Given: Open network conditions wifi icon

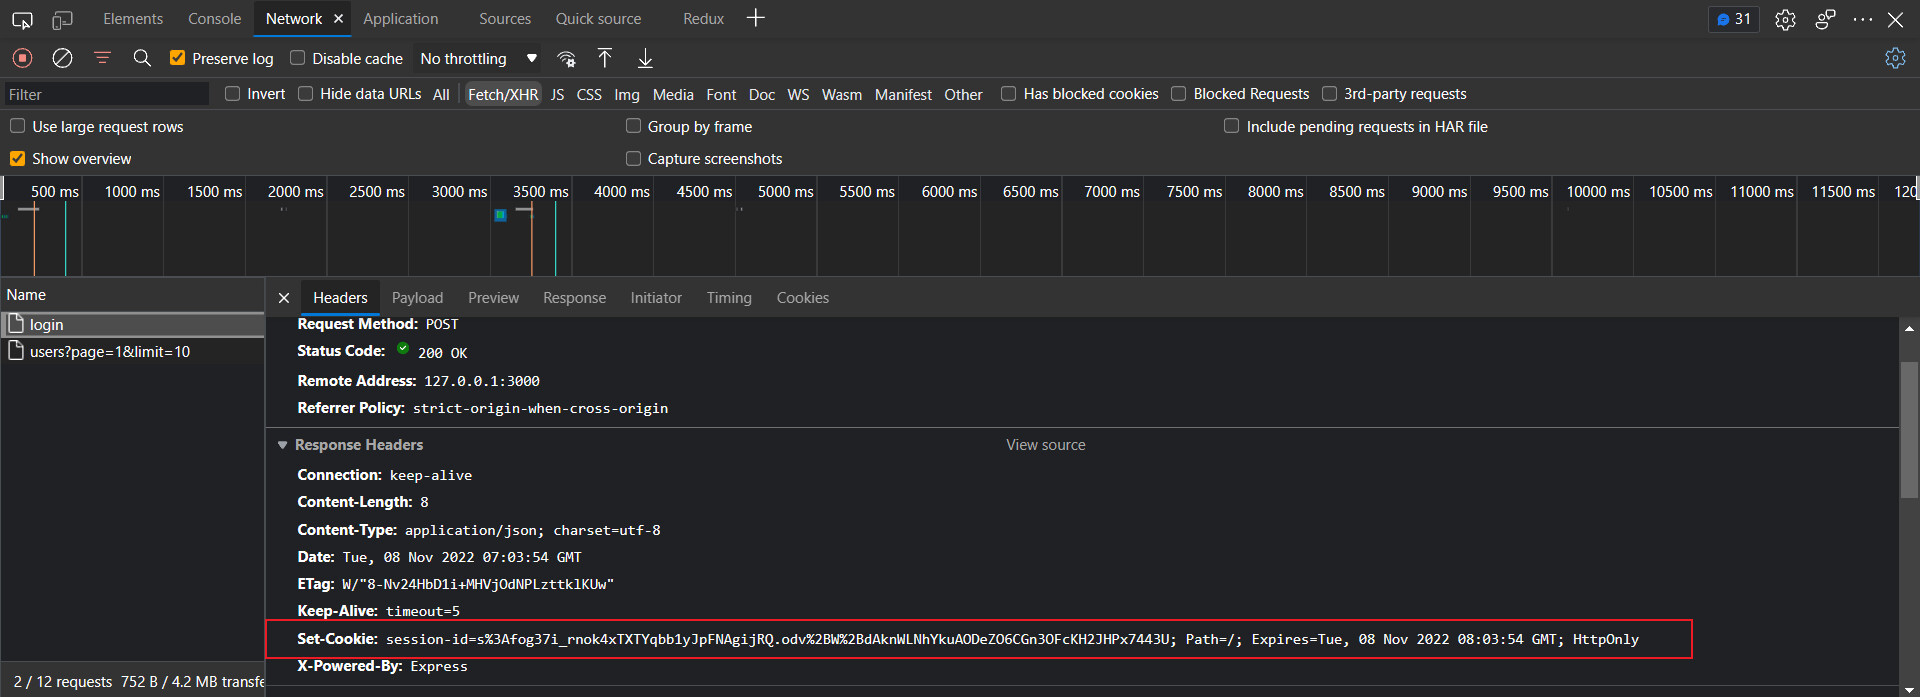Looking at the screenshot, I should click(566, 59).
